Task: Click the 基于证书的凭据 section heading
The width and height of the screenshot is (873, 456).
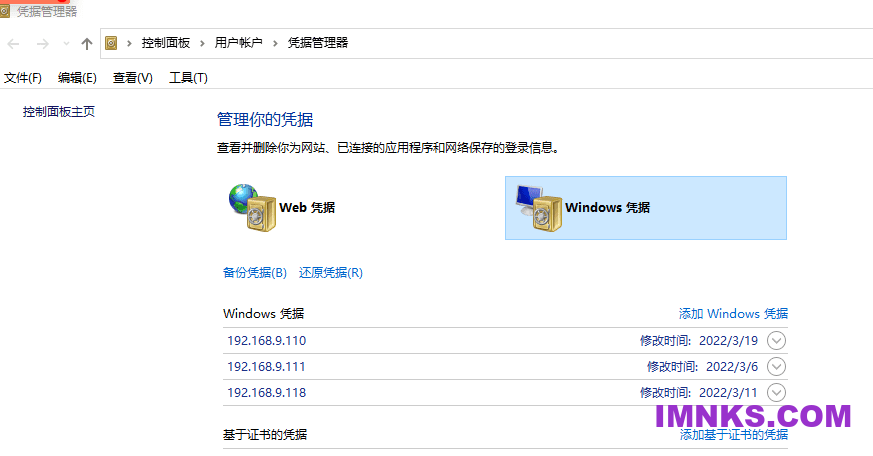Action: pyautogui.click(x=265, y=435)
